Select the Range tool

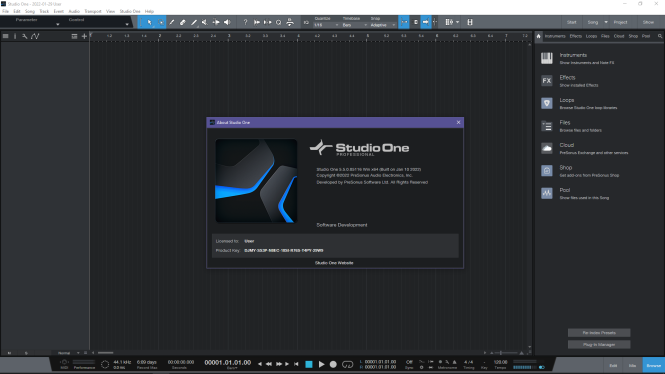point(161,22)
